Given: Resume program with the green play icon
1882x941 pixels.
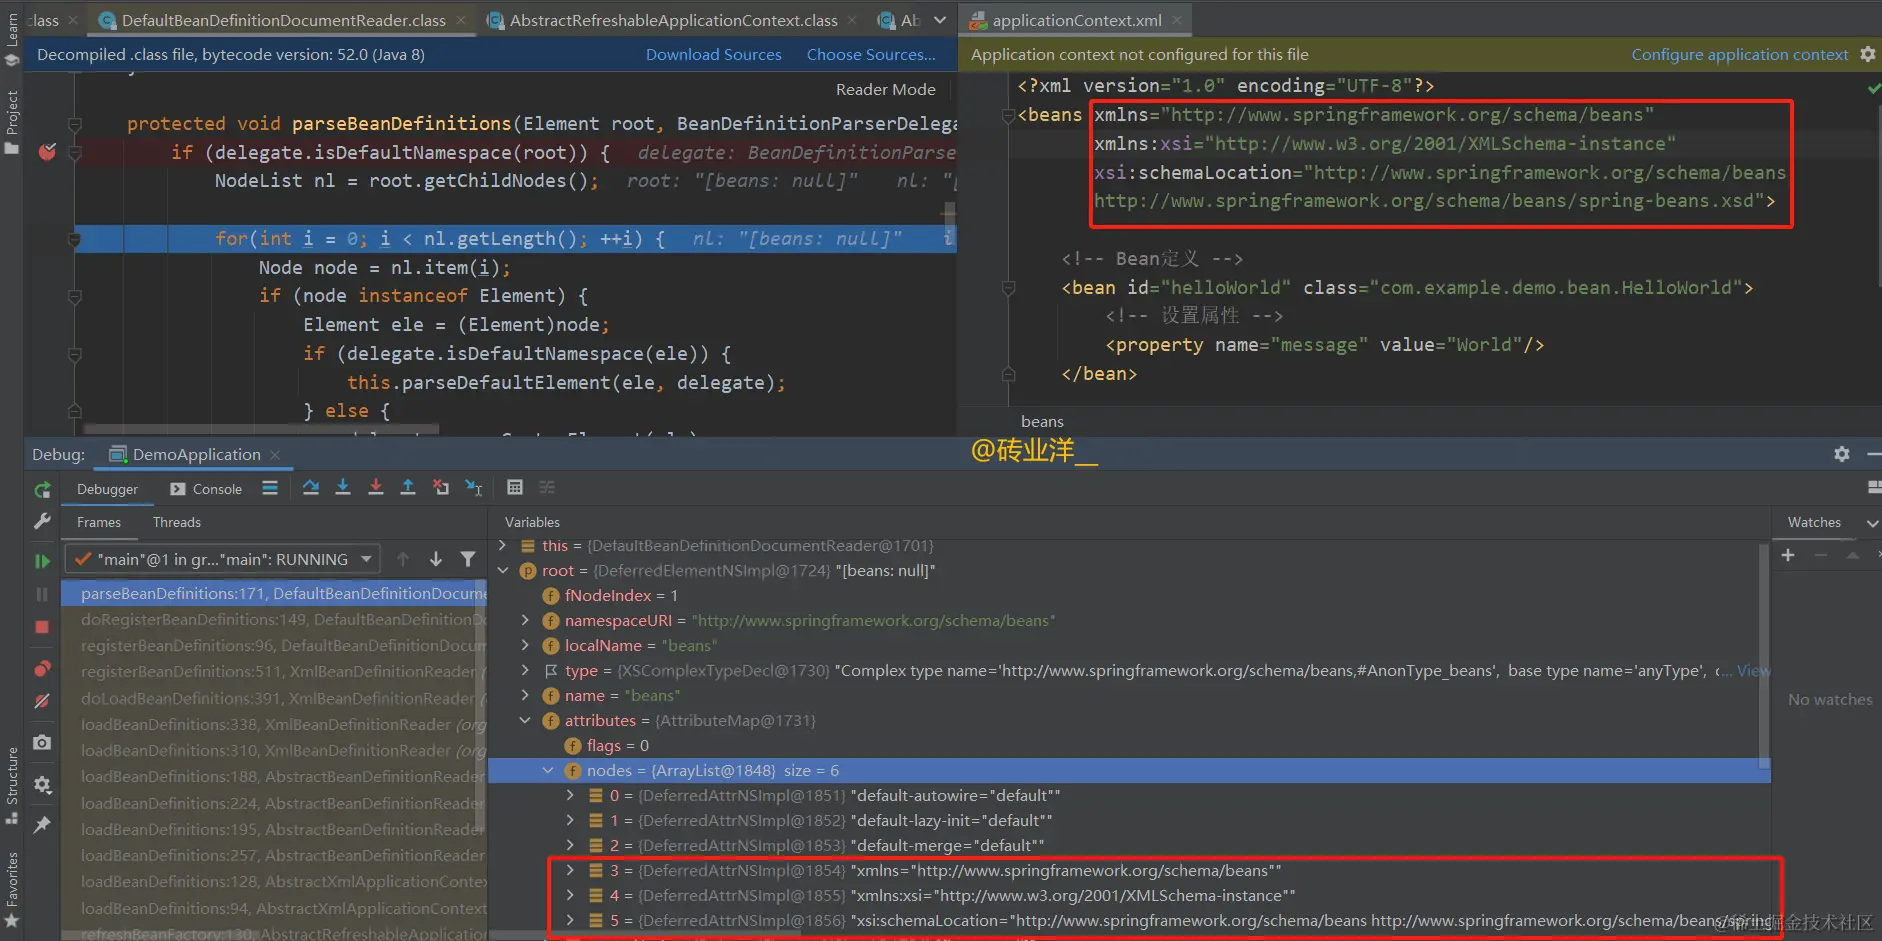Looking at the screenshot, I should (42, 561).
